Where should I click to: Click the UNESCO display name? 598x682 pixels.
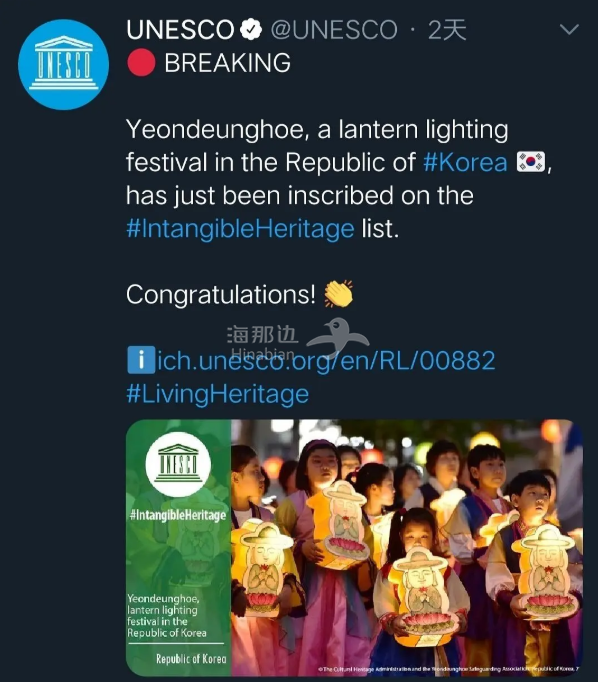click(x=180, y=30)
